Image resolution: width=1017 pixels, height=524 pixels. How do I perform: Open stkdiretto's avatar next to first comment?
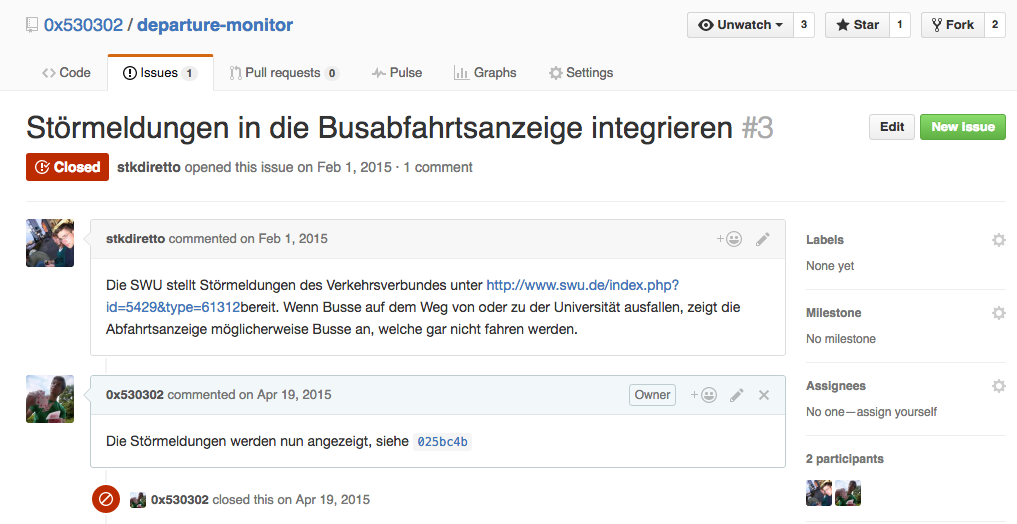click(50, 243)
